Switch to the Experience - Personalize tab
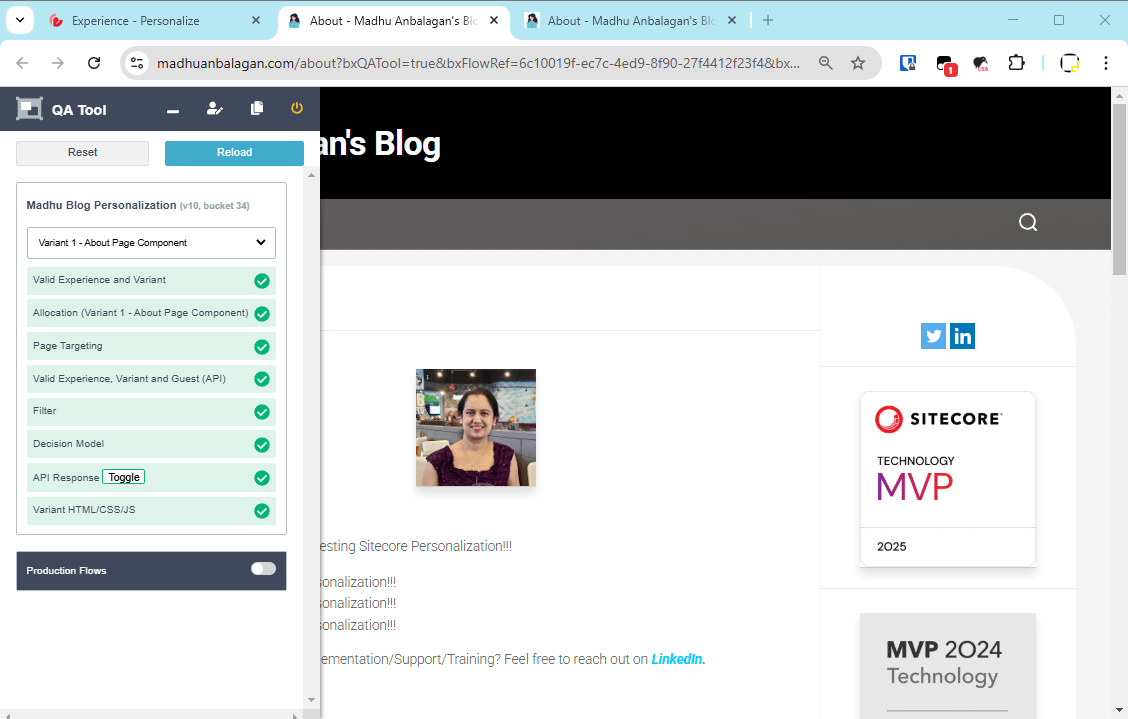1128x719 pixels. (x=150, y=20)
